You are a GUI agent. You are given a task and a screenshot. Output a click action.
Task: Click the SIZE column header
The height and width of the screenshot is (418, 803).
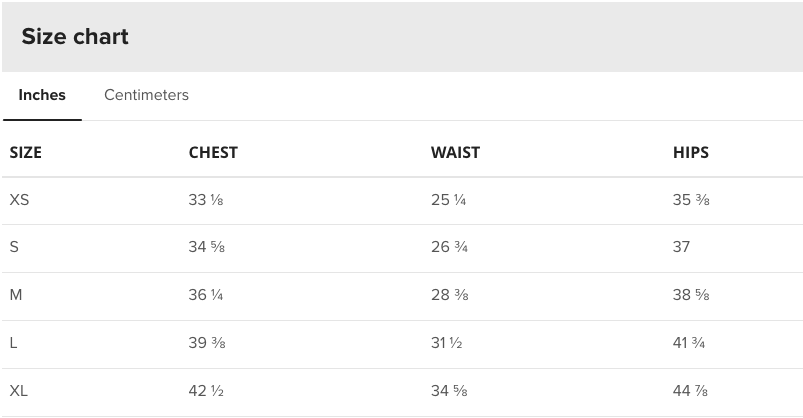26,153
